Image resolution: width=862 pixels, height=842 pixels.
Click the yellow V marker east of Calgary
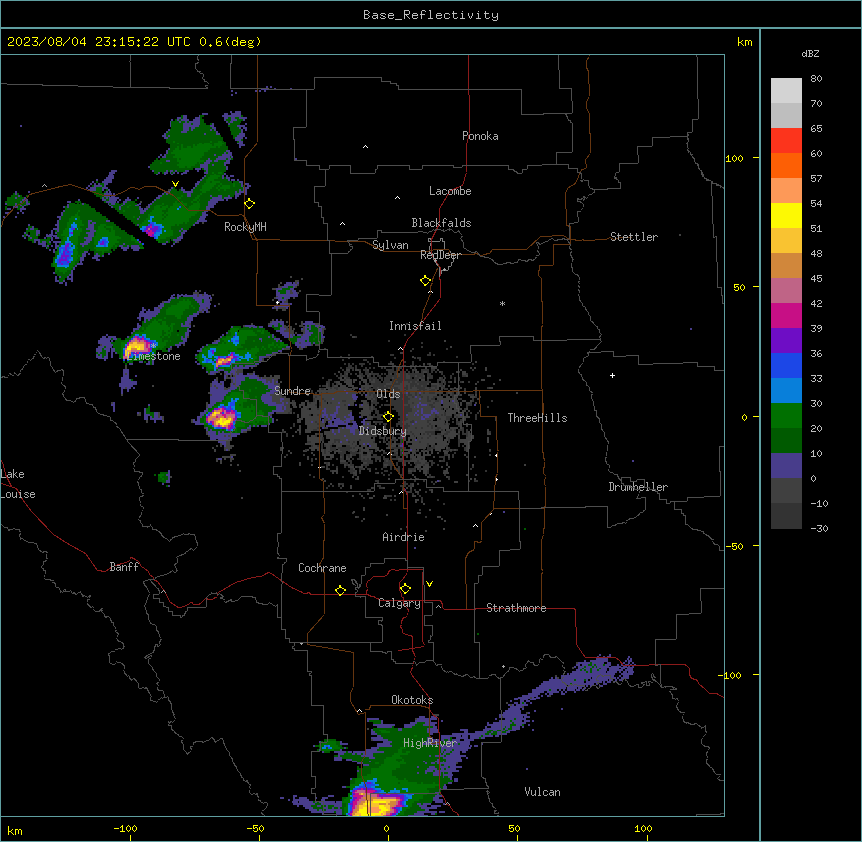429,584
